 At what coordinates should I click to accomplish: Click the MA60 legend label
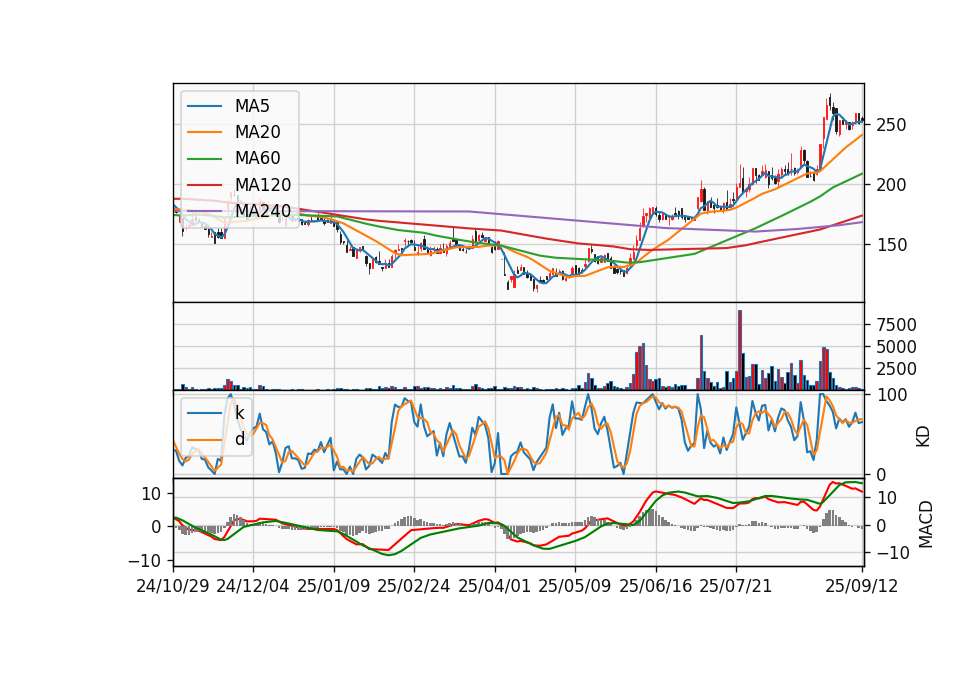point(257,159)
